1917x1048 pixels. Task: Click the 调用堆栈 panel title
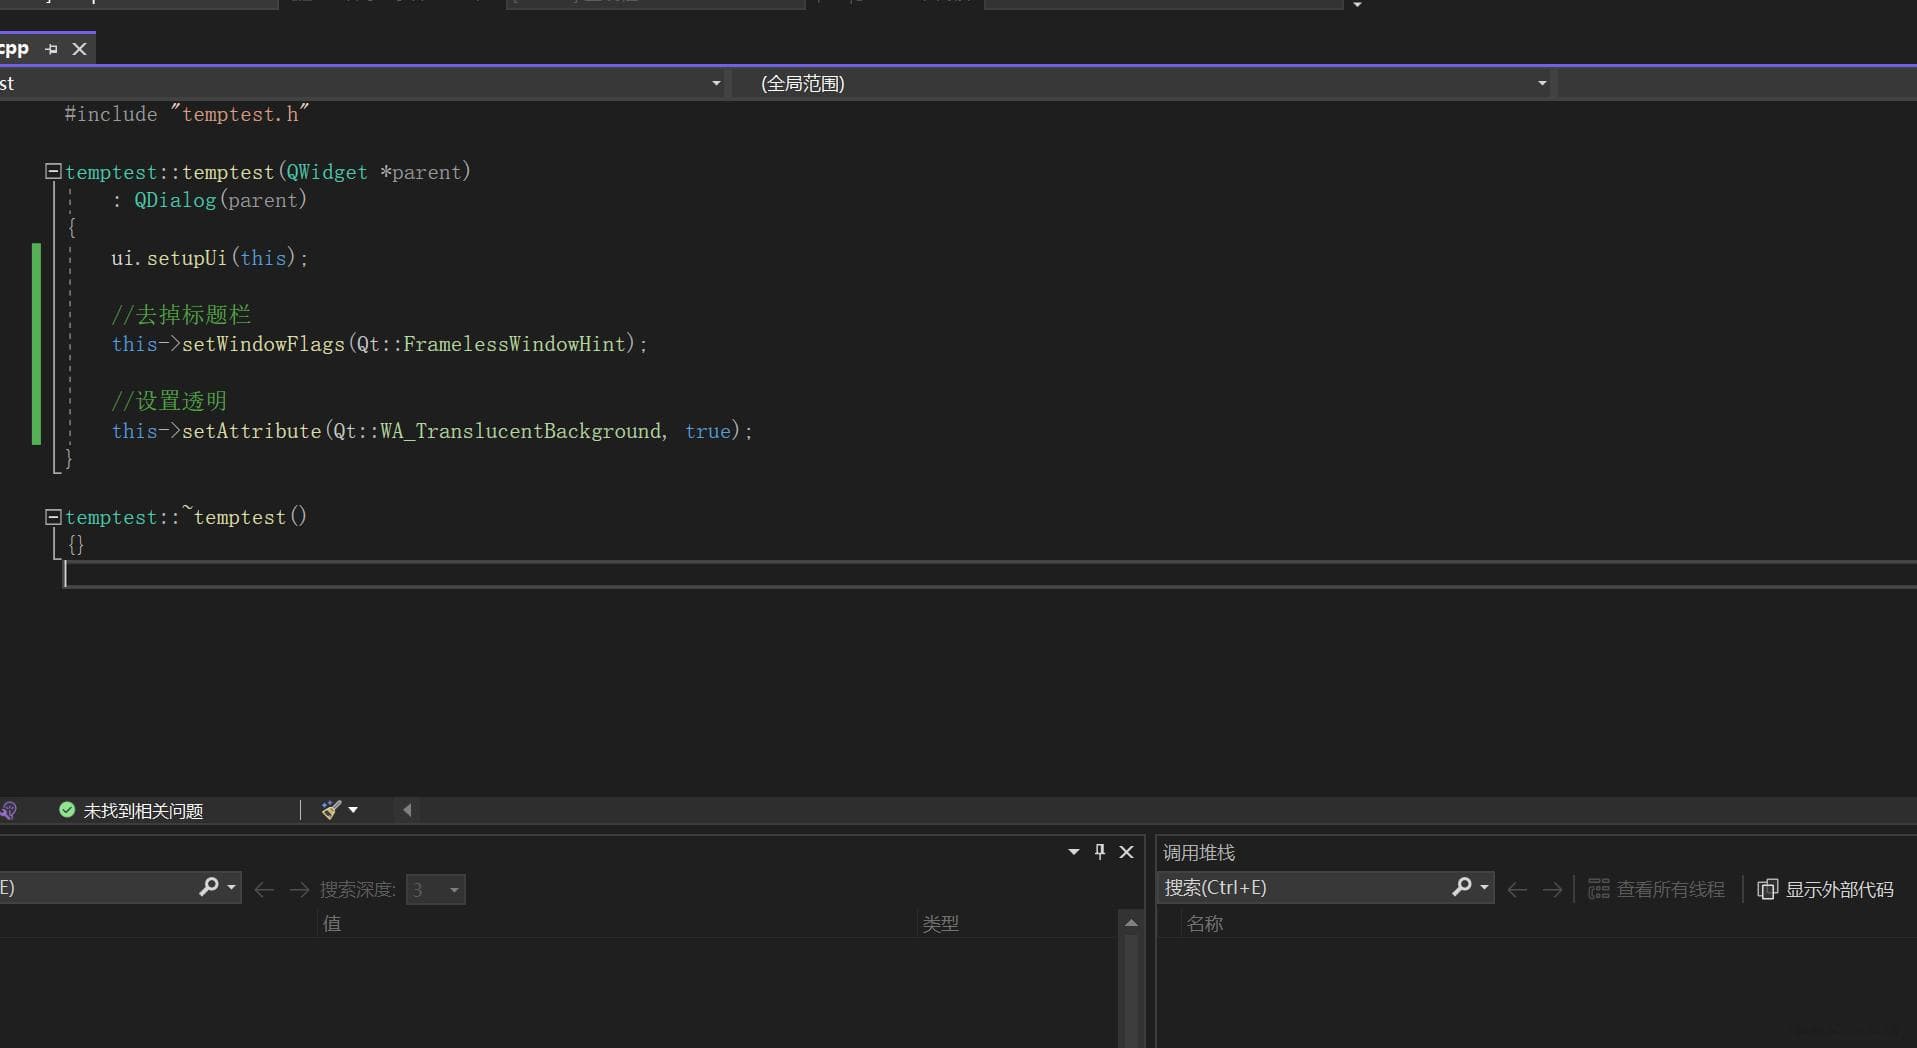1199,852
